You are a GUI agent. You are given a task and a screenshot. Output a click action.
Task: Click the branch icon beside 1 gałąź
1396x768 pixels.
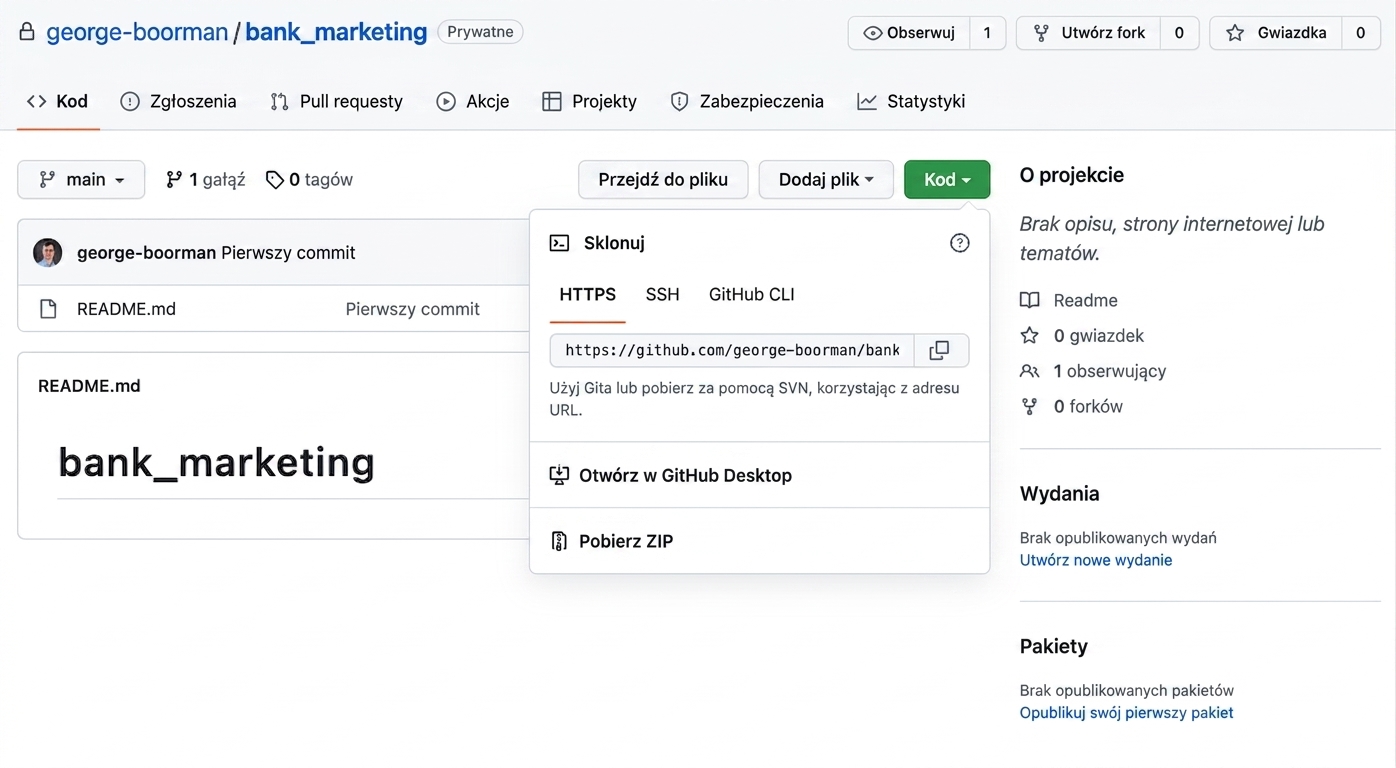click(x=174, y=180)
